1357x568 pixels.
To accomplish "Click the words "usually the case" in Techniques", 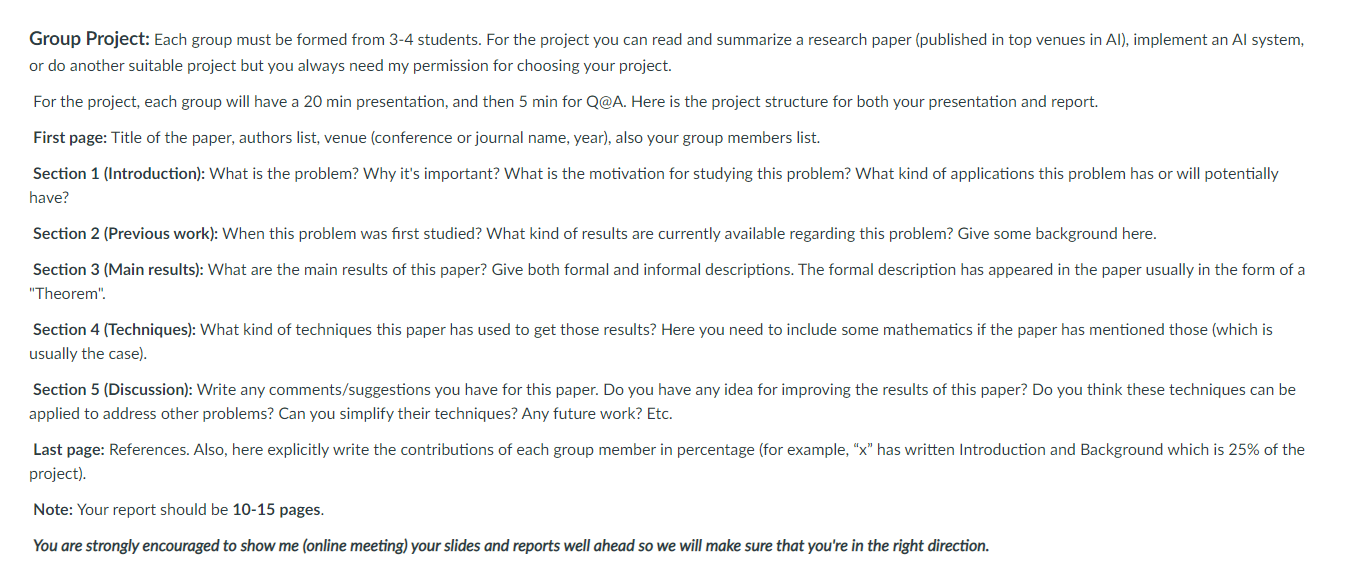I will pos(85,354).
